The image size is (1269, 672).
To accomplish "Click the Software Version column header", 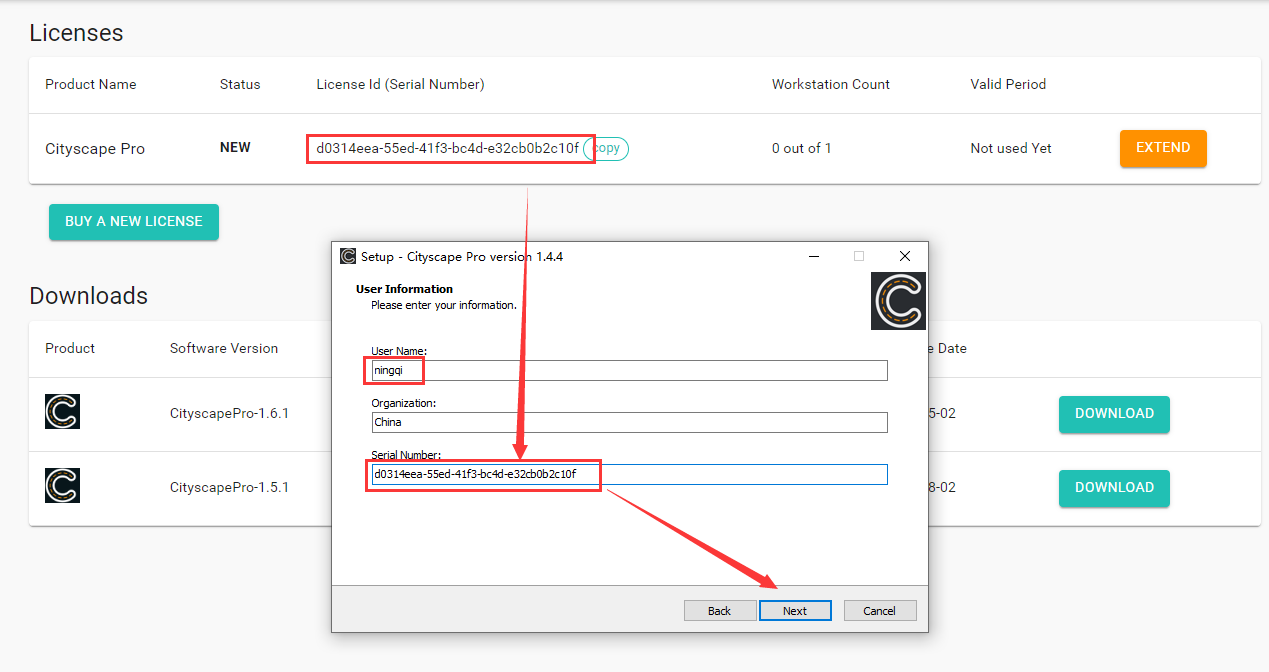I will [x=224, y=348].
